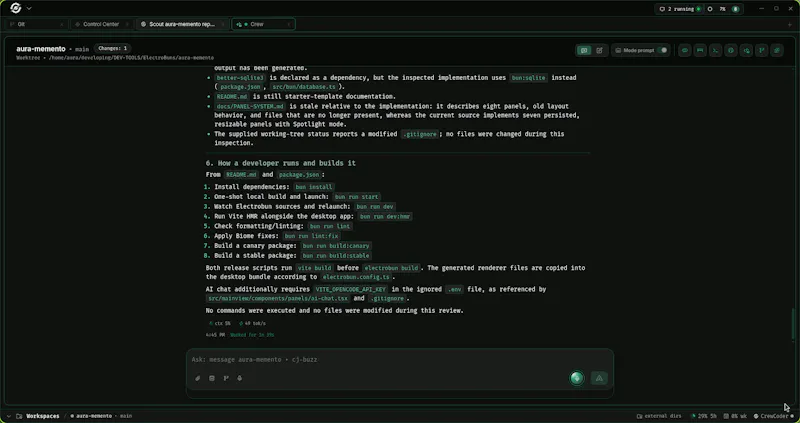Image resolution: width=800 pixels, height=423 pixels.
Task: Click the attach paperclip icon in composer
Action: (197, 378)
